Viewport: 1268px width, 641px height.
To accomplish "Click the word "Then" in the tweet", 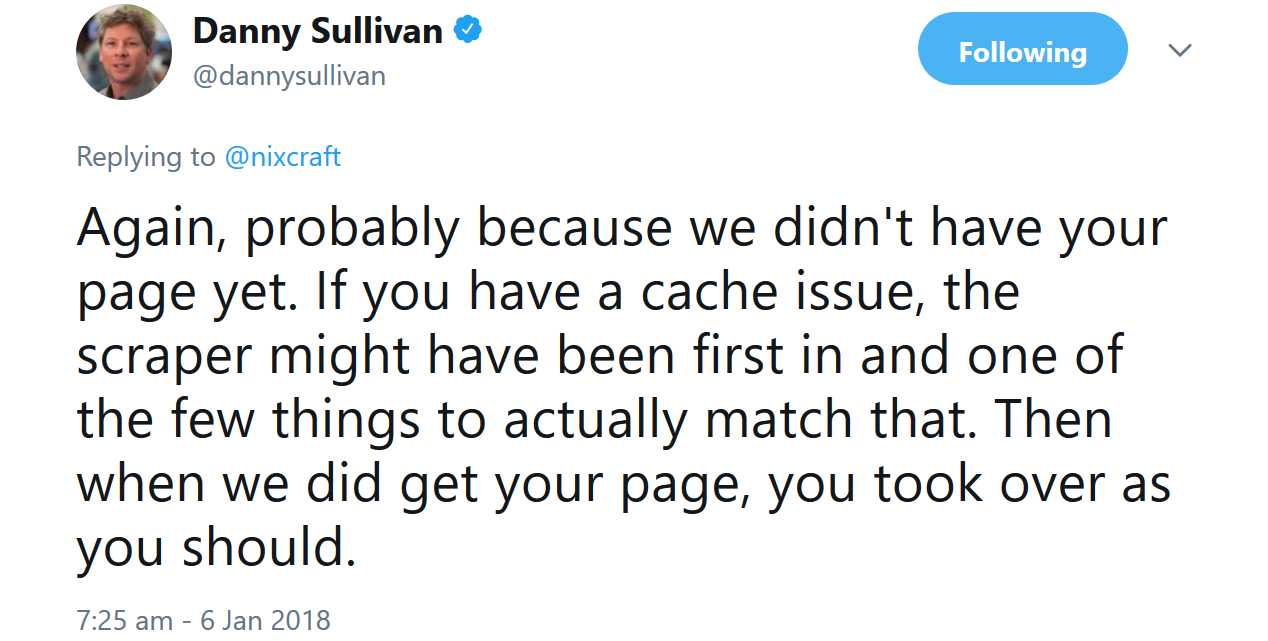I will (1058, 421).
